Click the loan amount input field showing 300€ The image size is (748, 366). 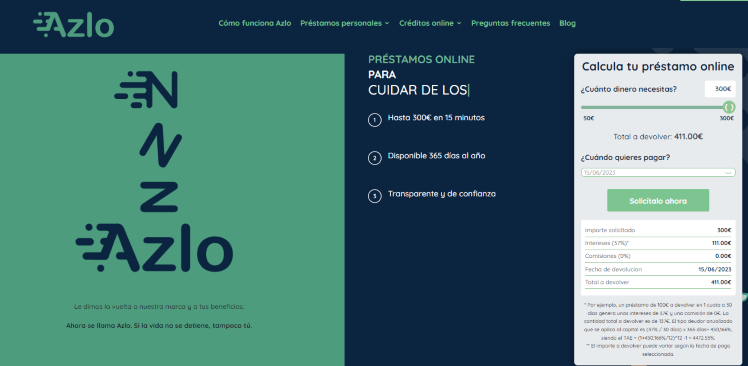tap(720, 89)
